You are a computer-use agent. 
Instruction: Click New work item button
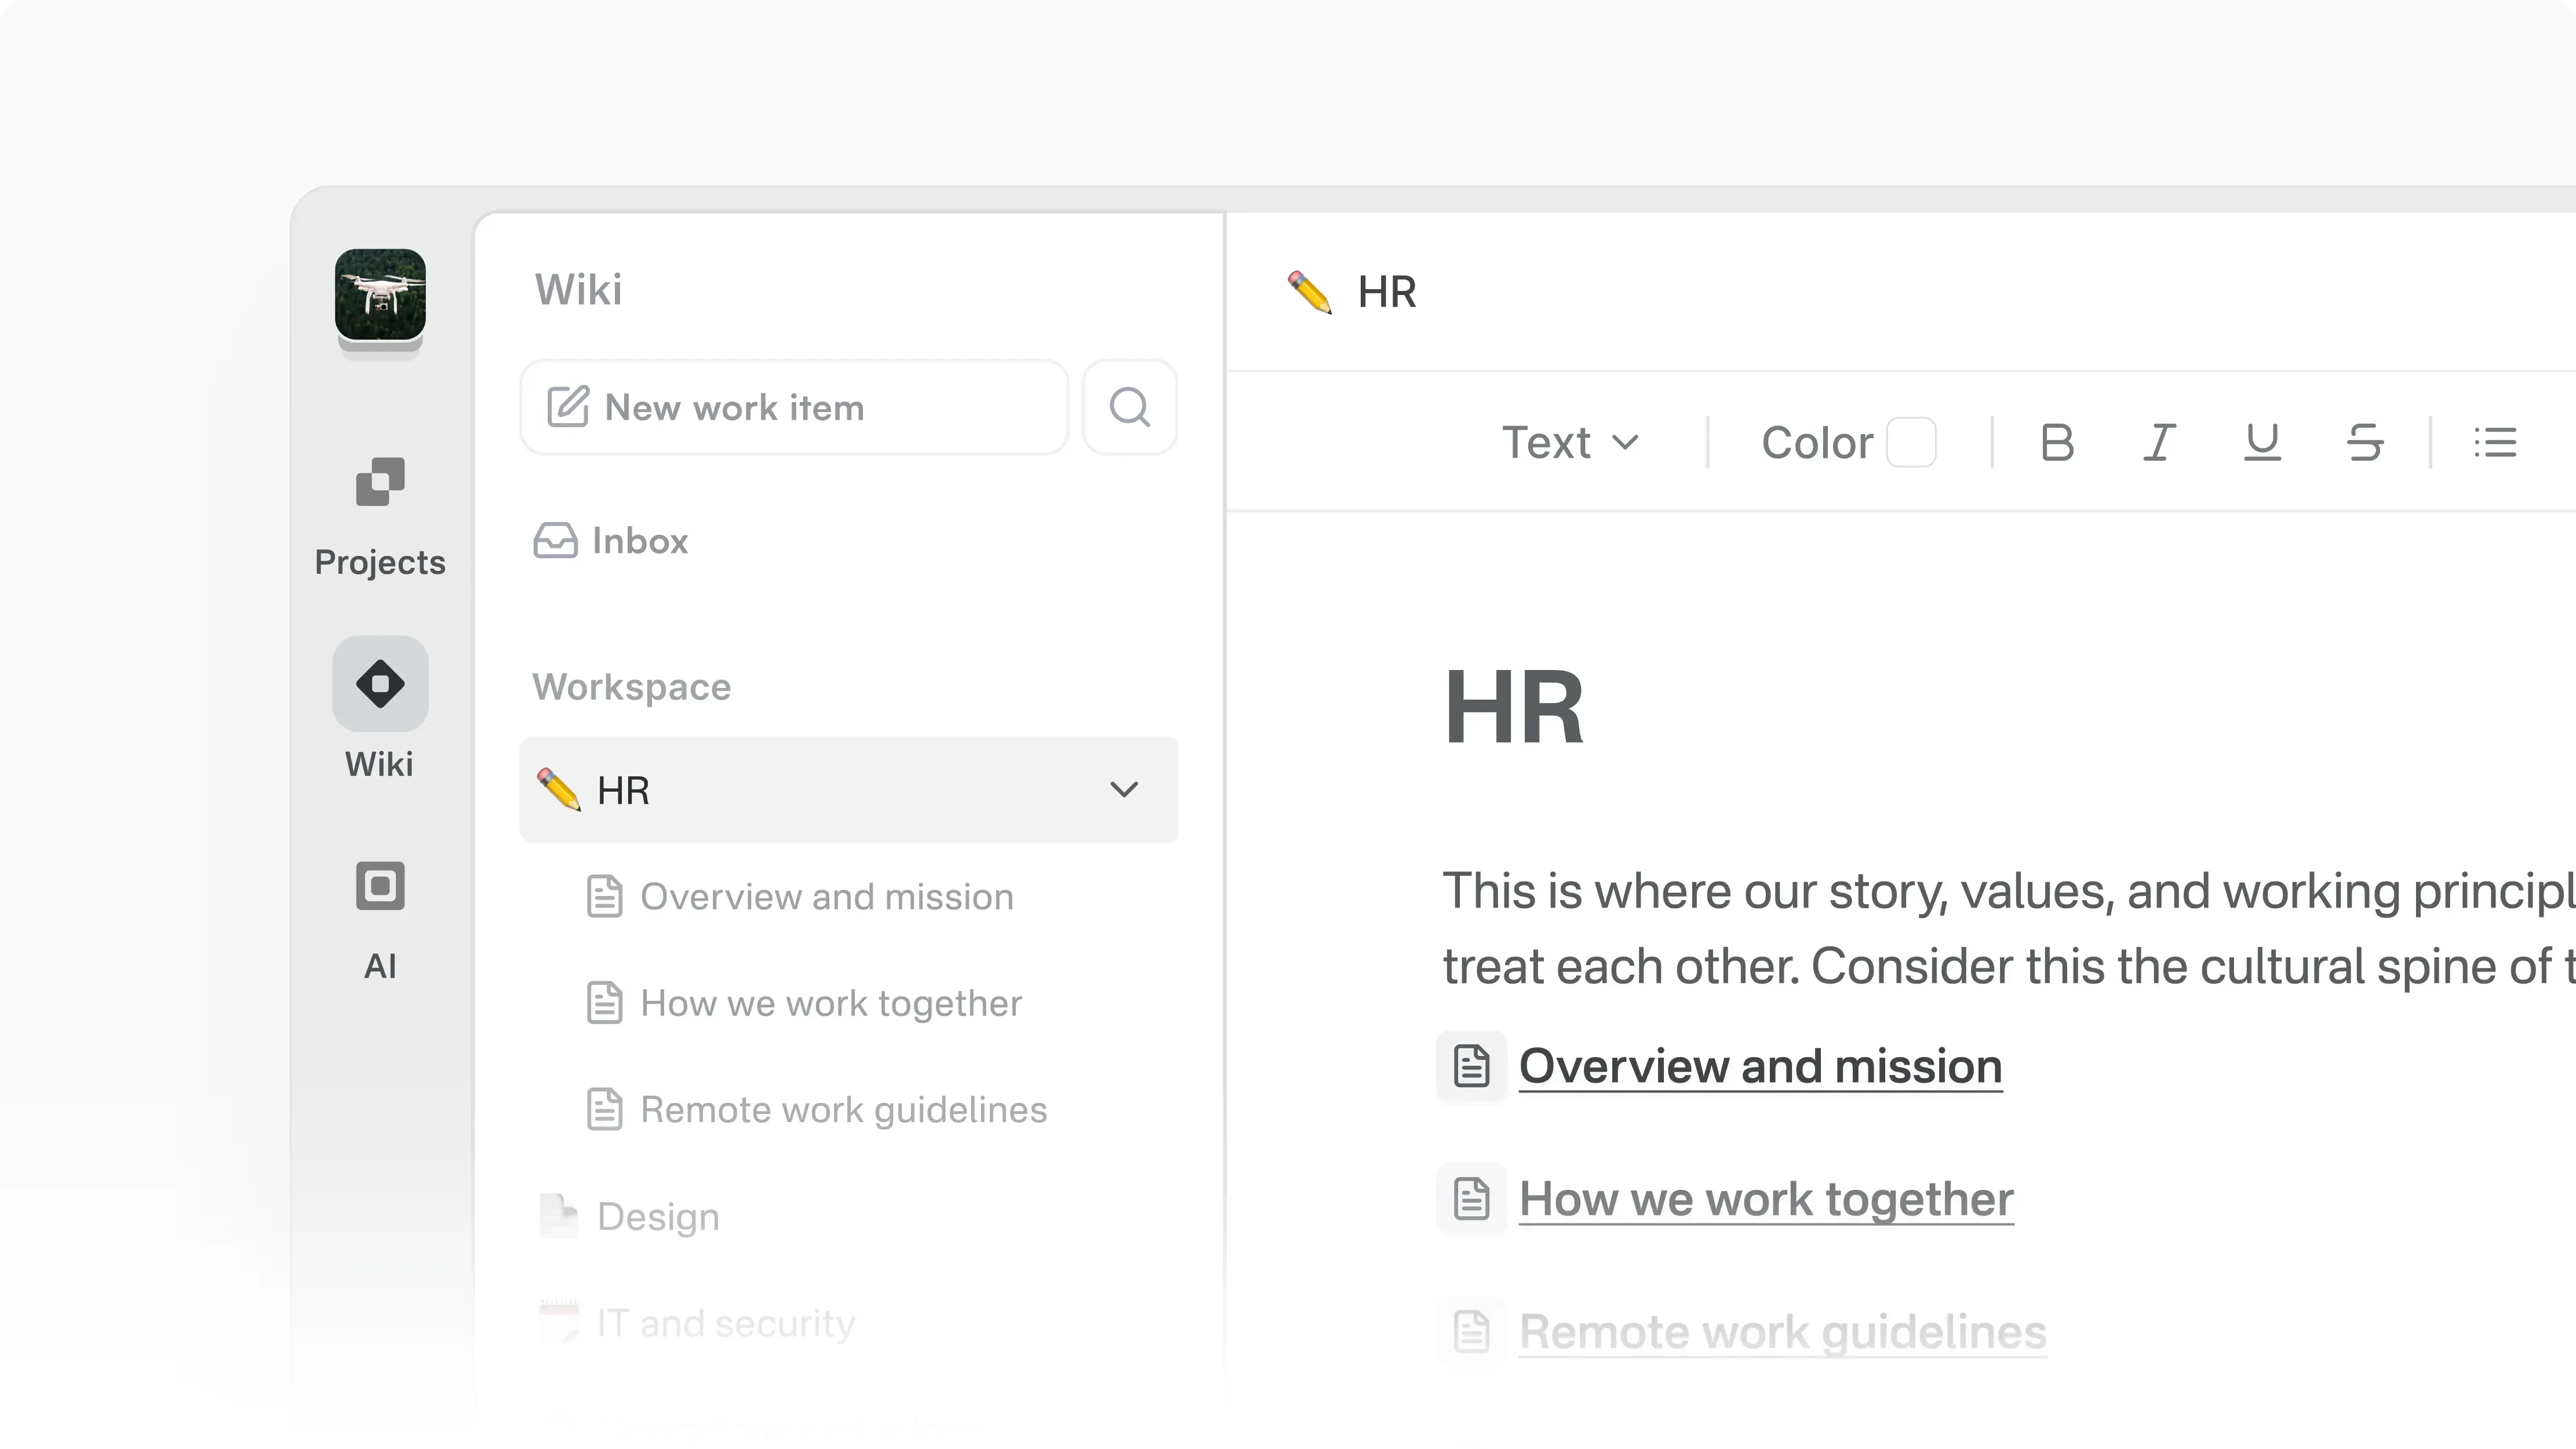click(x=794, y=407)
